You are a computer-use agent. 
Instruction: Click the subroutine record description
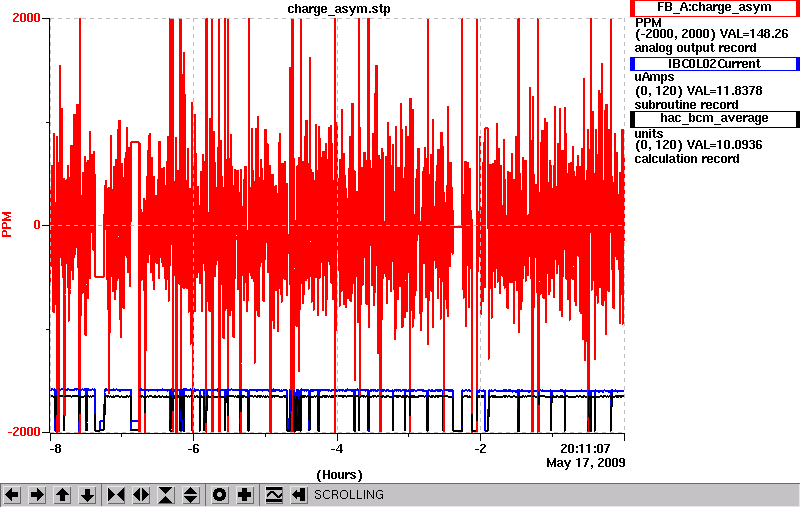pos(686,105)
